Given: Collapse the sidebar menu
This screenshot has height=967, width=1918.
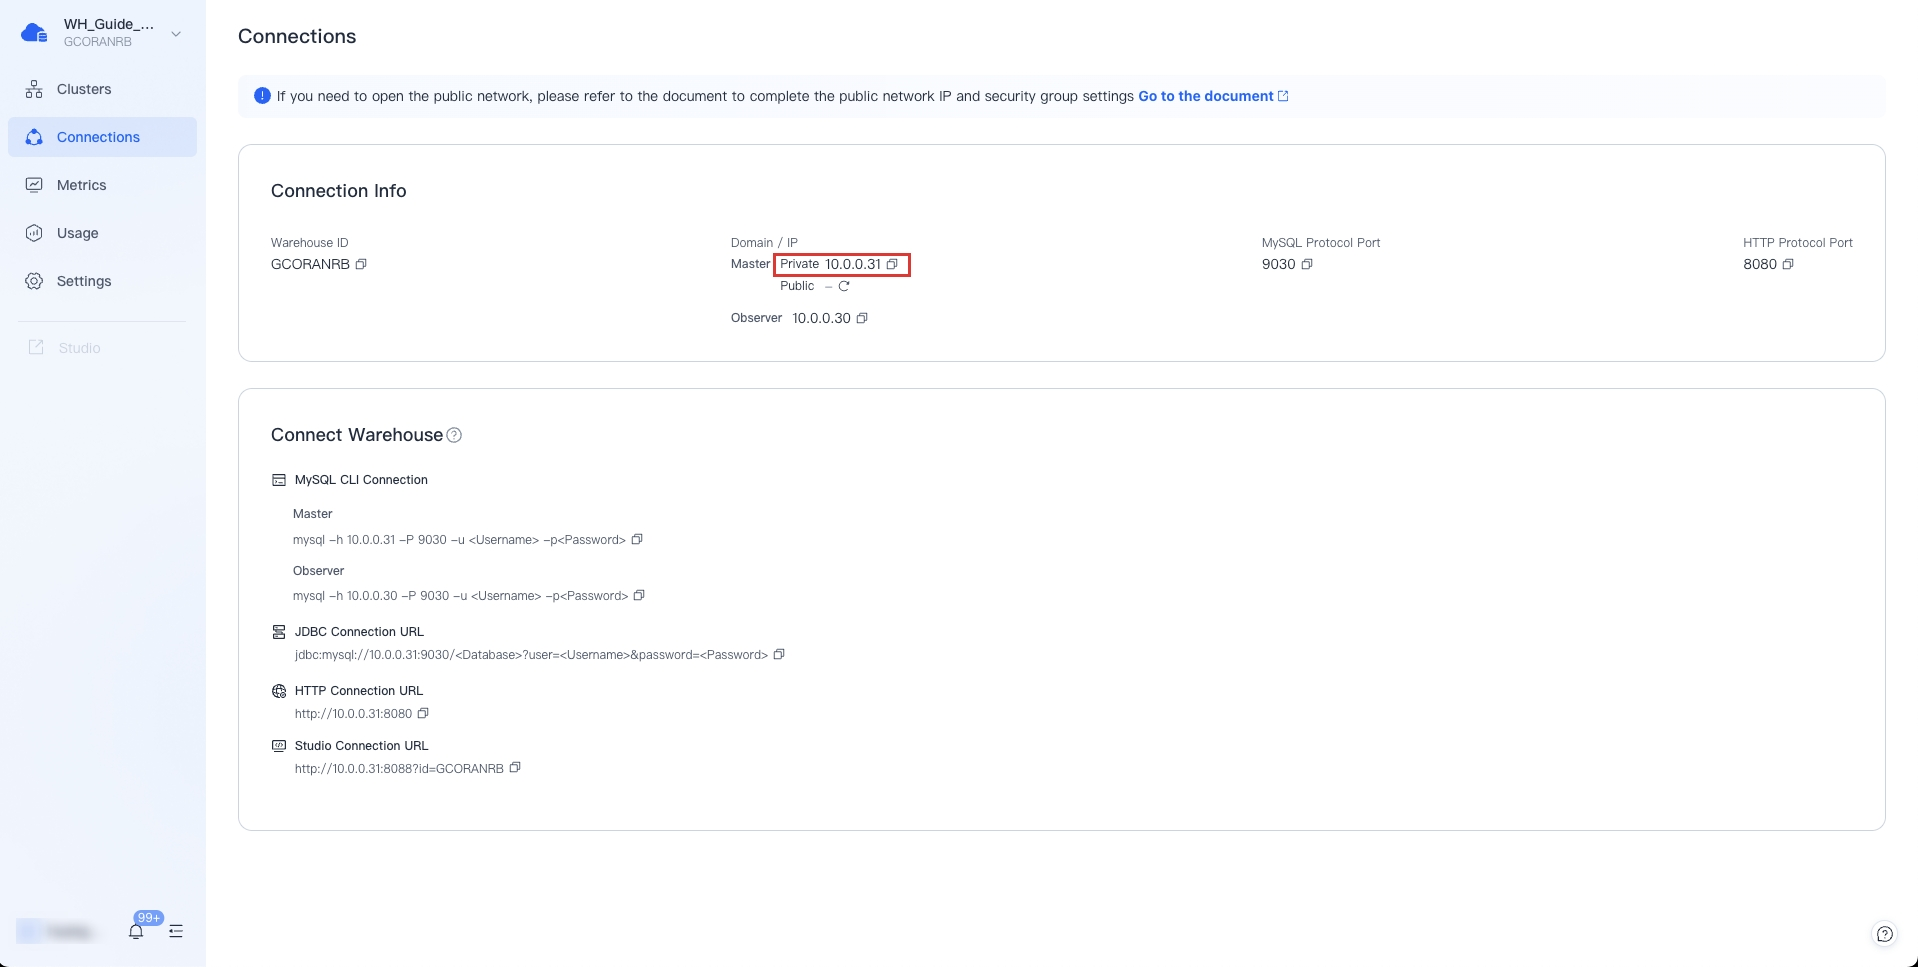Looking at the screenshot, I should 176,931.
